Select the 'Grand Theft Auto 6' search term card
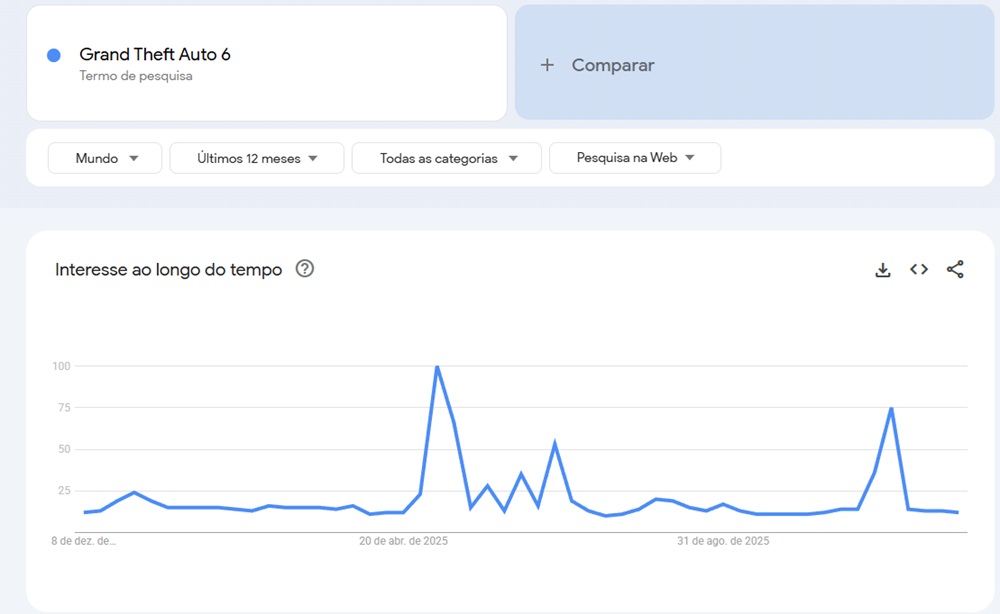Image resolution: width=1000 pixels, height=614 pixels. tap(266, 62)
